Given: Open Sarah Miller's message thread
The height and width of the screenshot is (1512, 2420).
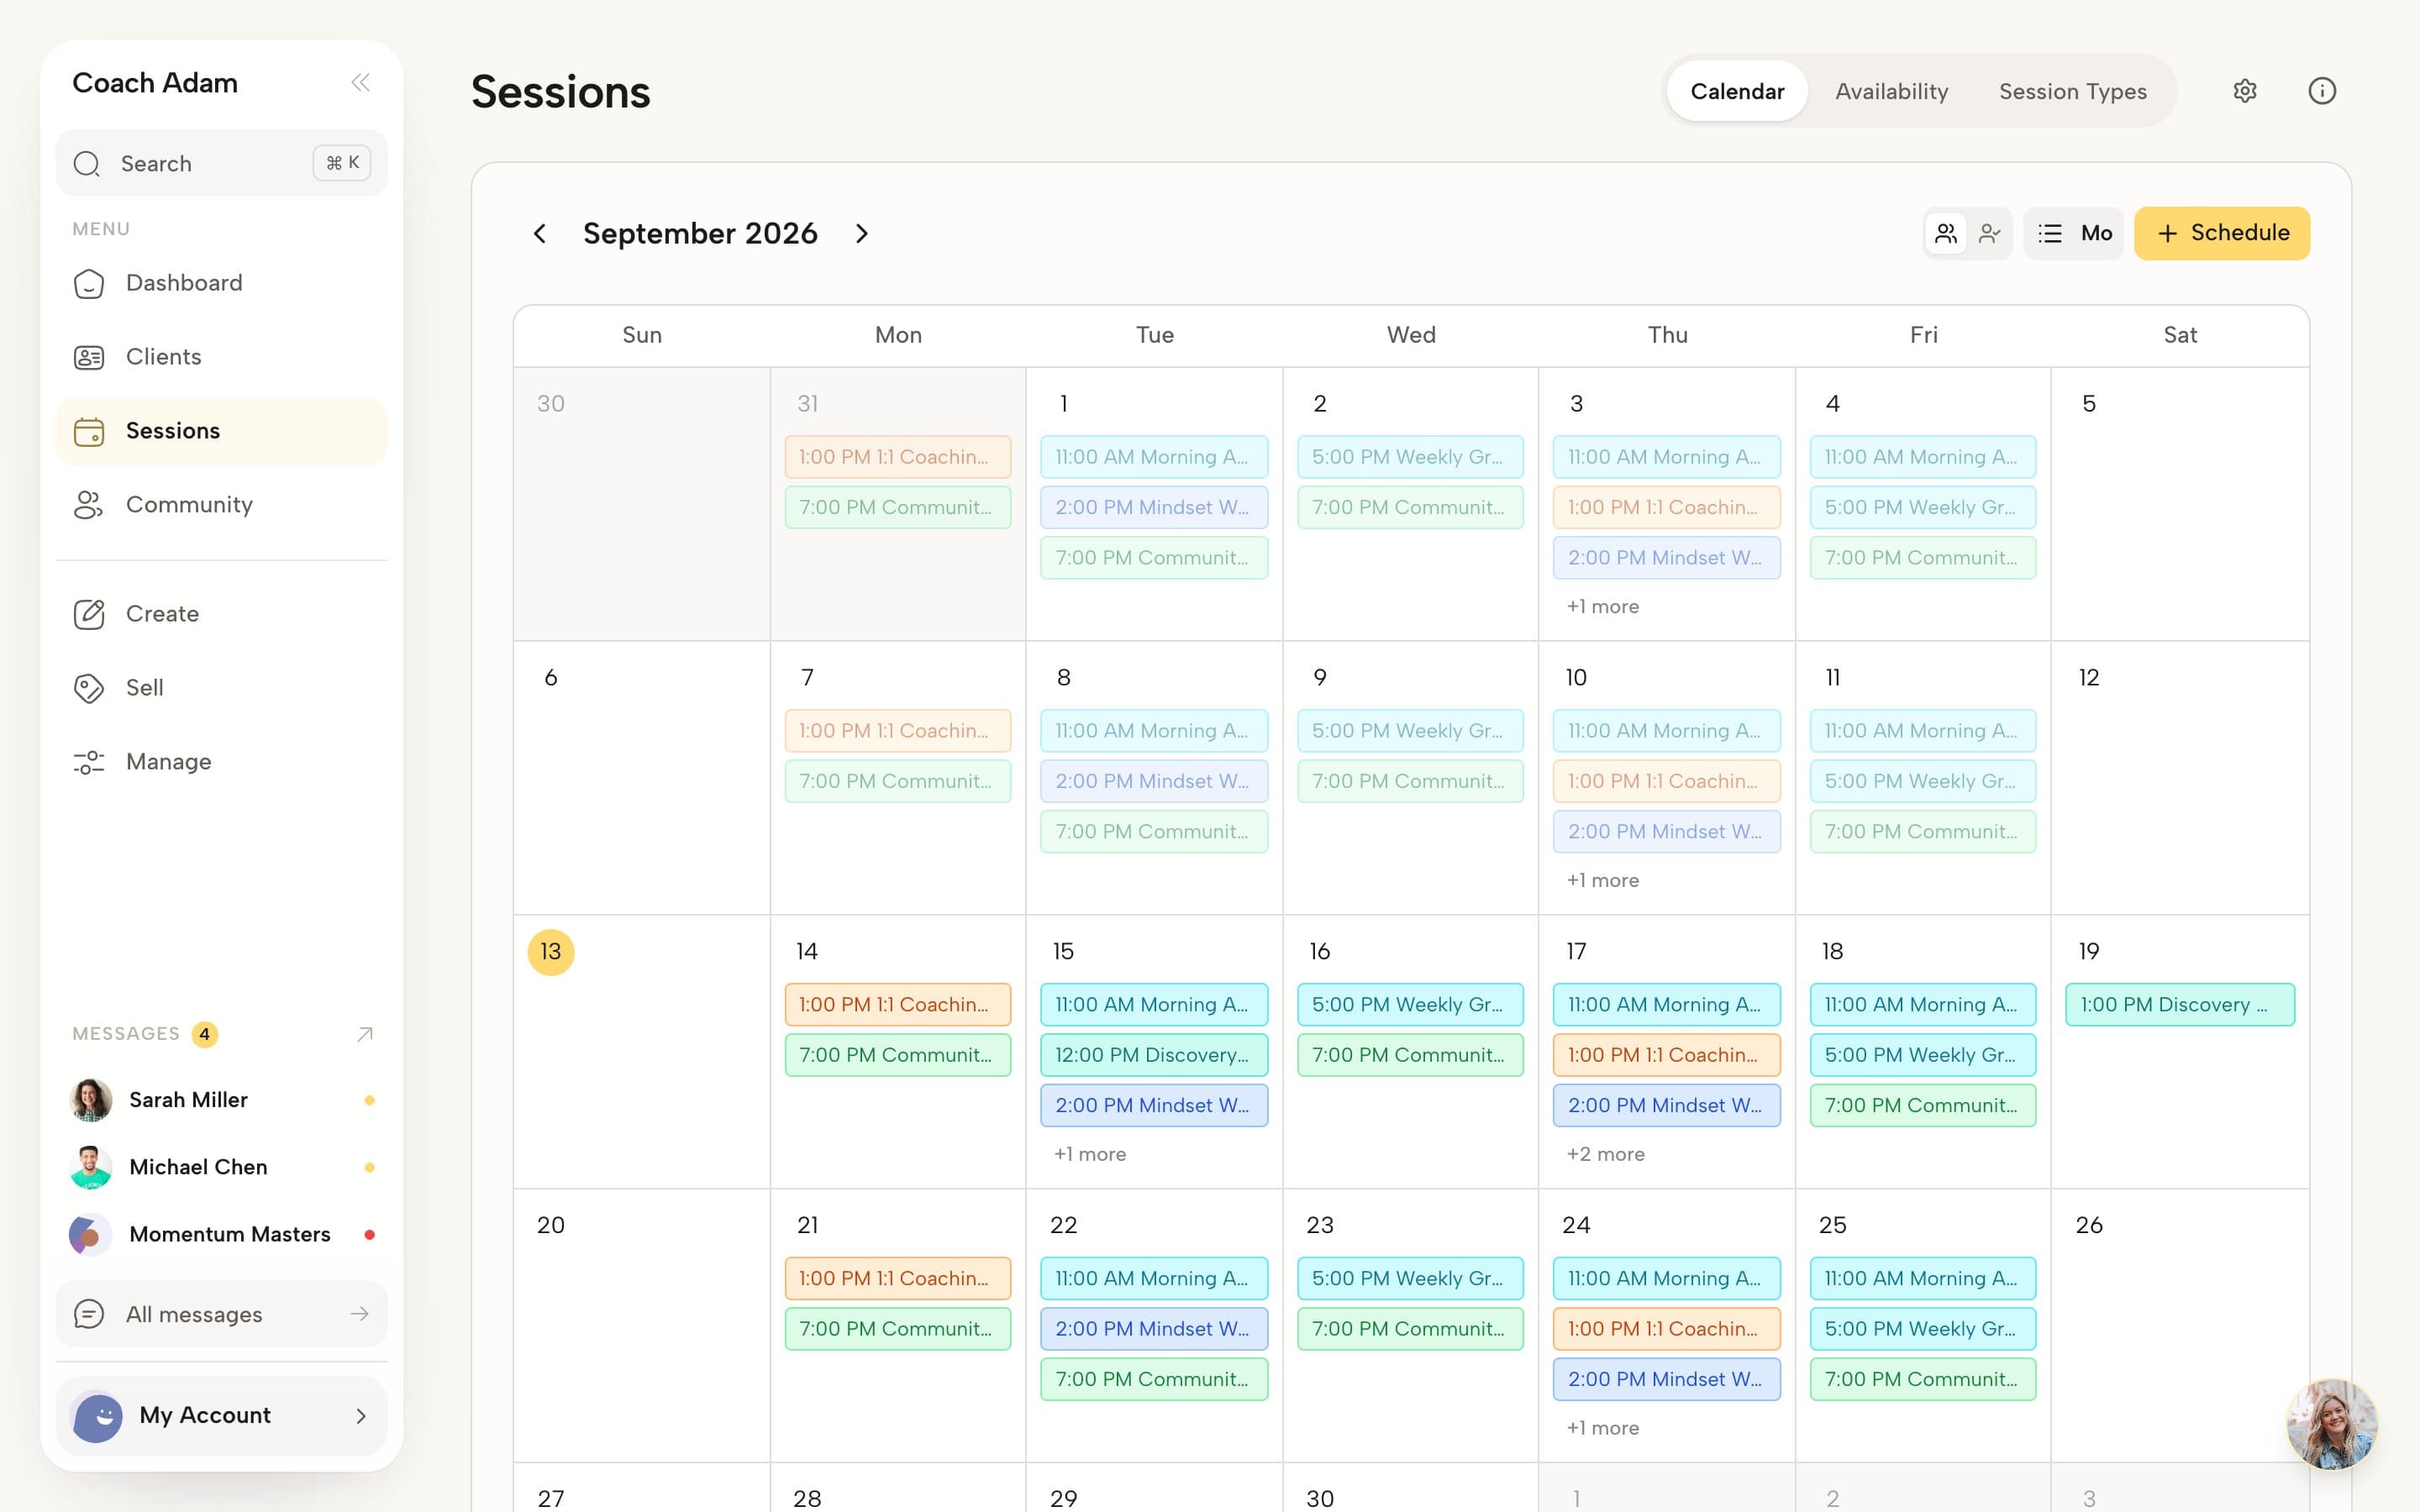Looking at the screenshot, I should (221, 1100).
